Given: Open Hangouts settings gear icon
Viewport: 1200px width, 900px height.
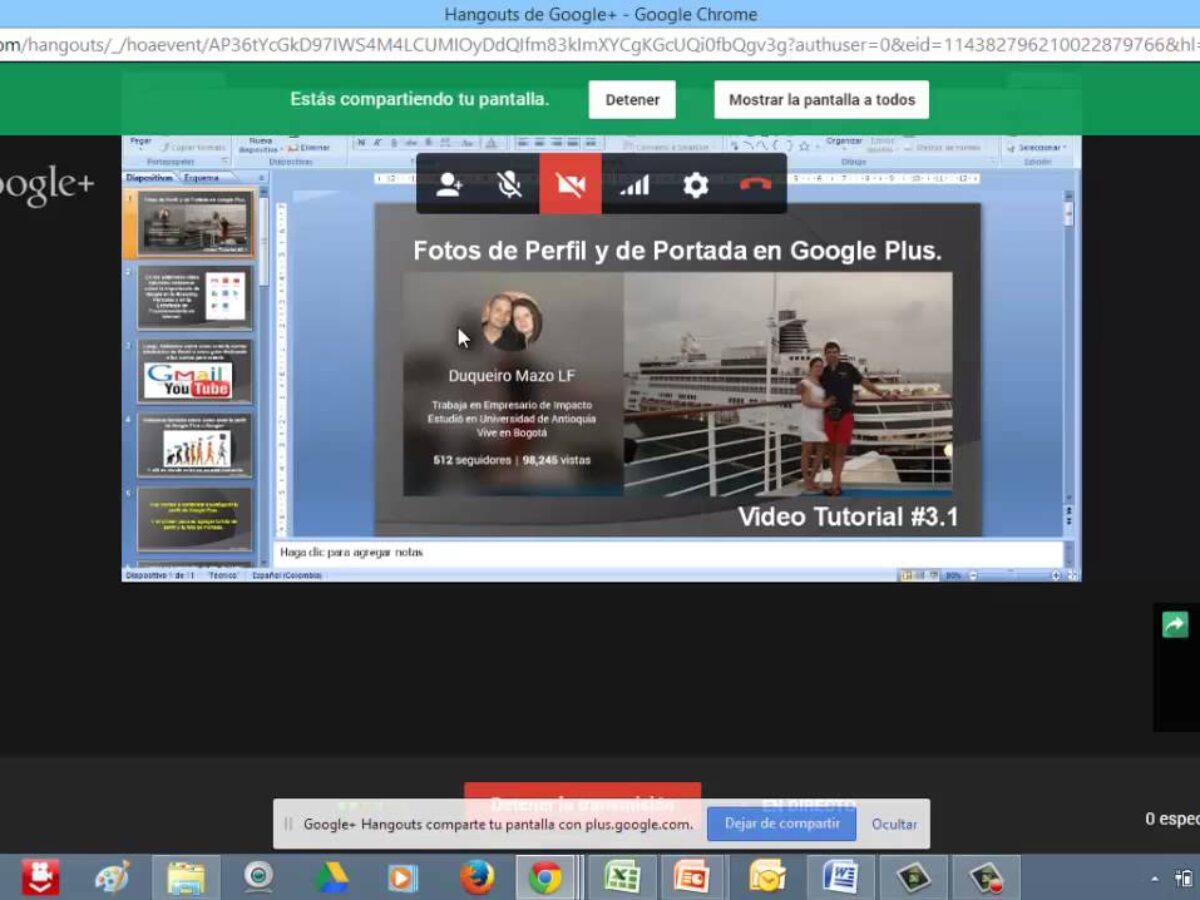Looking at the screenshot, I should 695,185.
